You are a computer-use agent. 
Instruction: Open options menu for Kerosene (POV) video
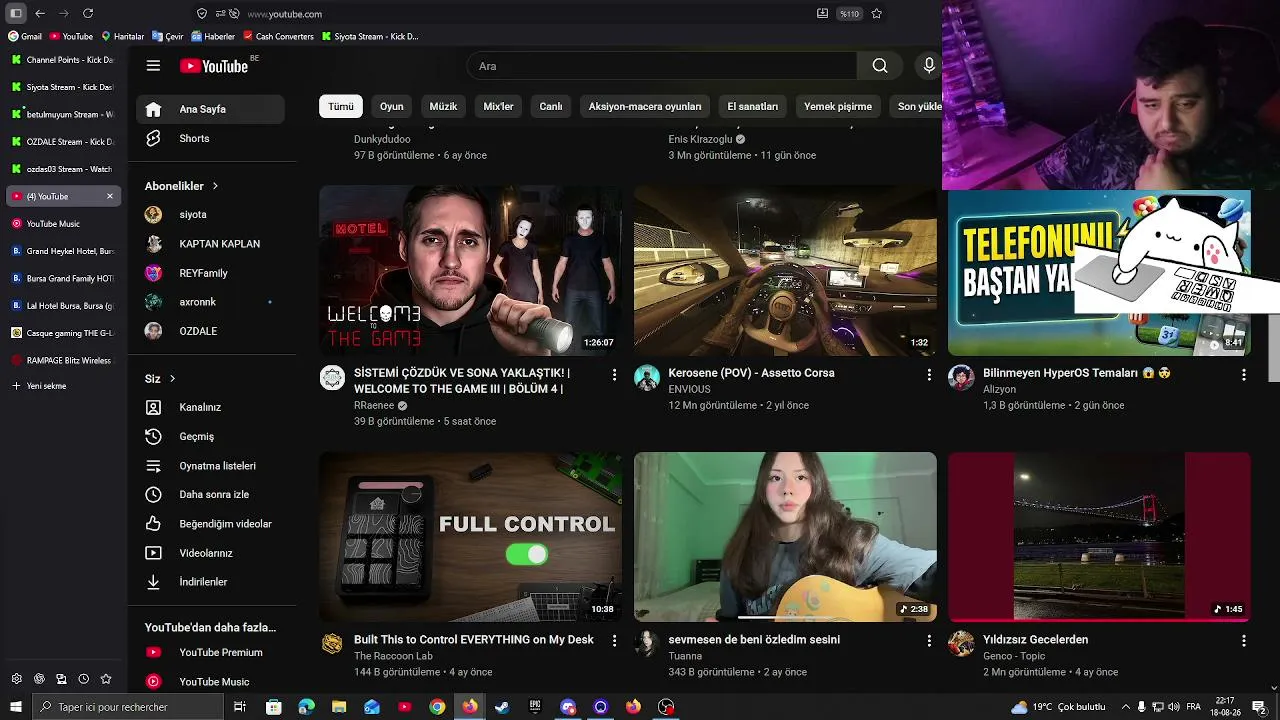tap(929, 374)
